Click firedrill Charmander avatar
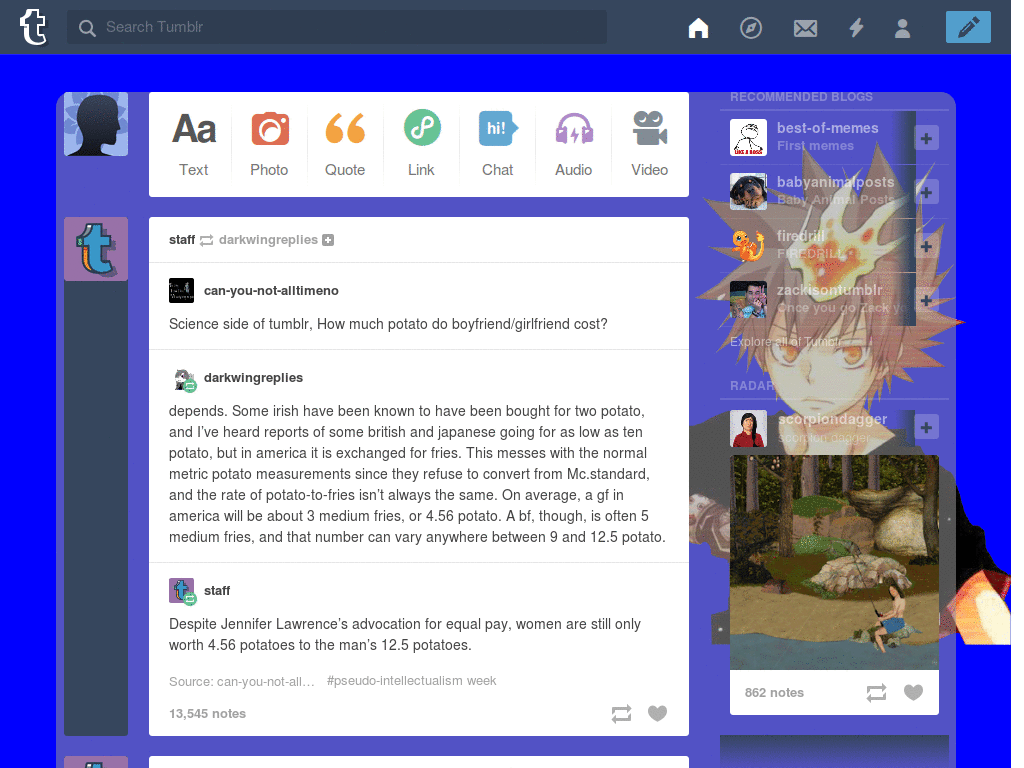Screen dimensions: 1024x768 click(748, 246)
